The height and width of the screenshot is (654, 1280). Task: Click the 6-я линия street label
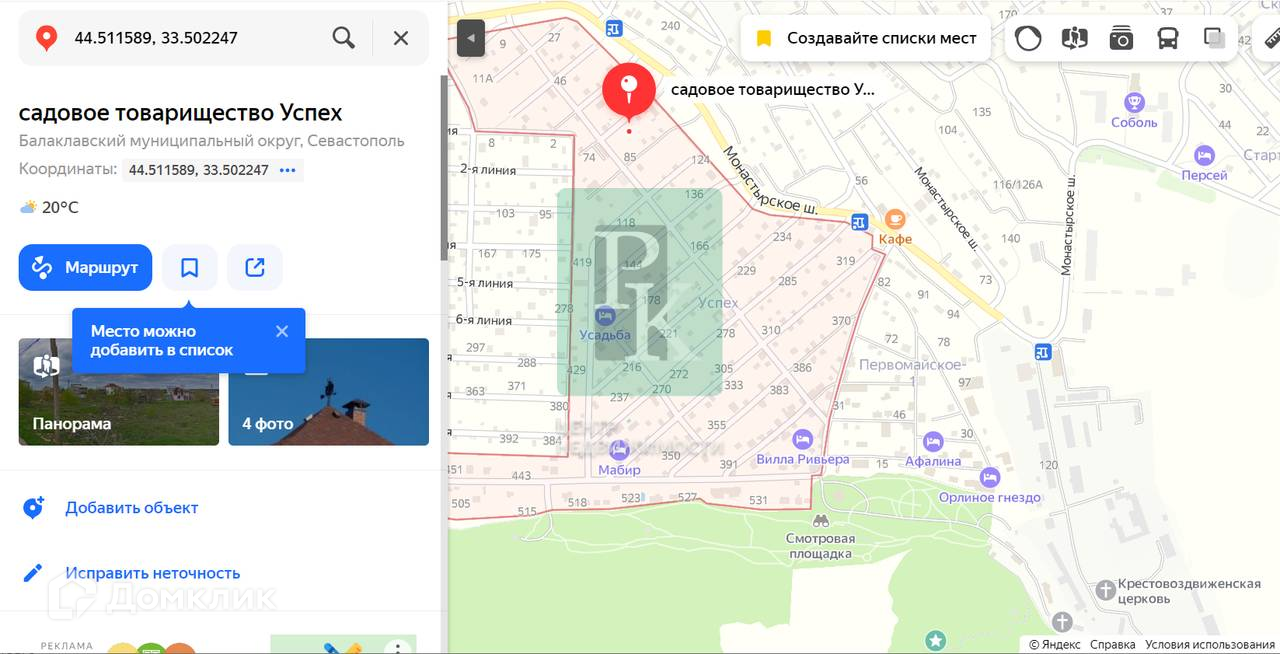pyautogui.click(x=484, y=320)
